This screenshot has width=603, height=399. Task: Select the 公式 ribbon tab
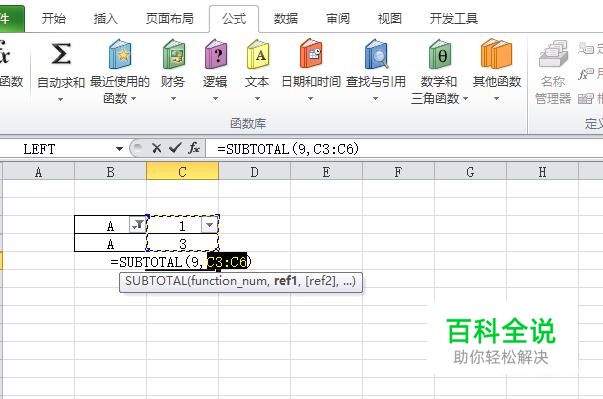pos(234,18)
